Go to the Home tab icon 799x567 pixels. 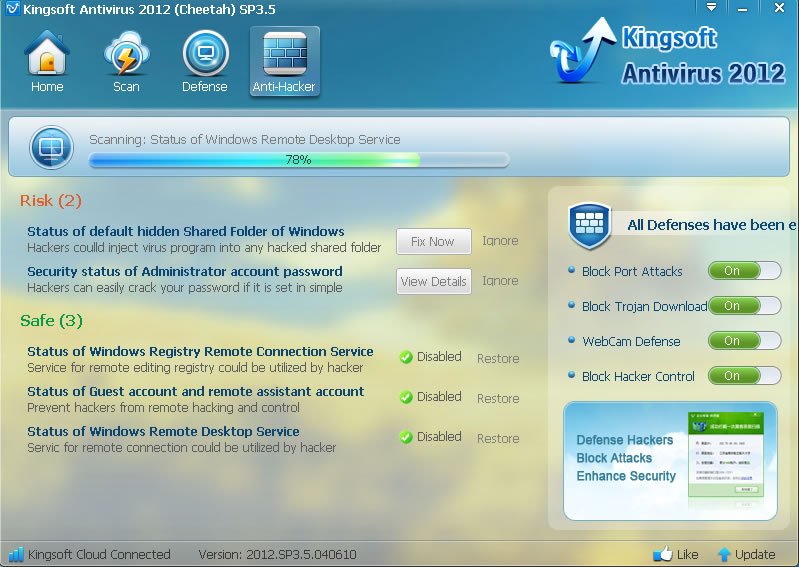pos(46,53)
